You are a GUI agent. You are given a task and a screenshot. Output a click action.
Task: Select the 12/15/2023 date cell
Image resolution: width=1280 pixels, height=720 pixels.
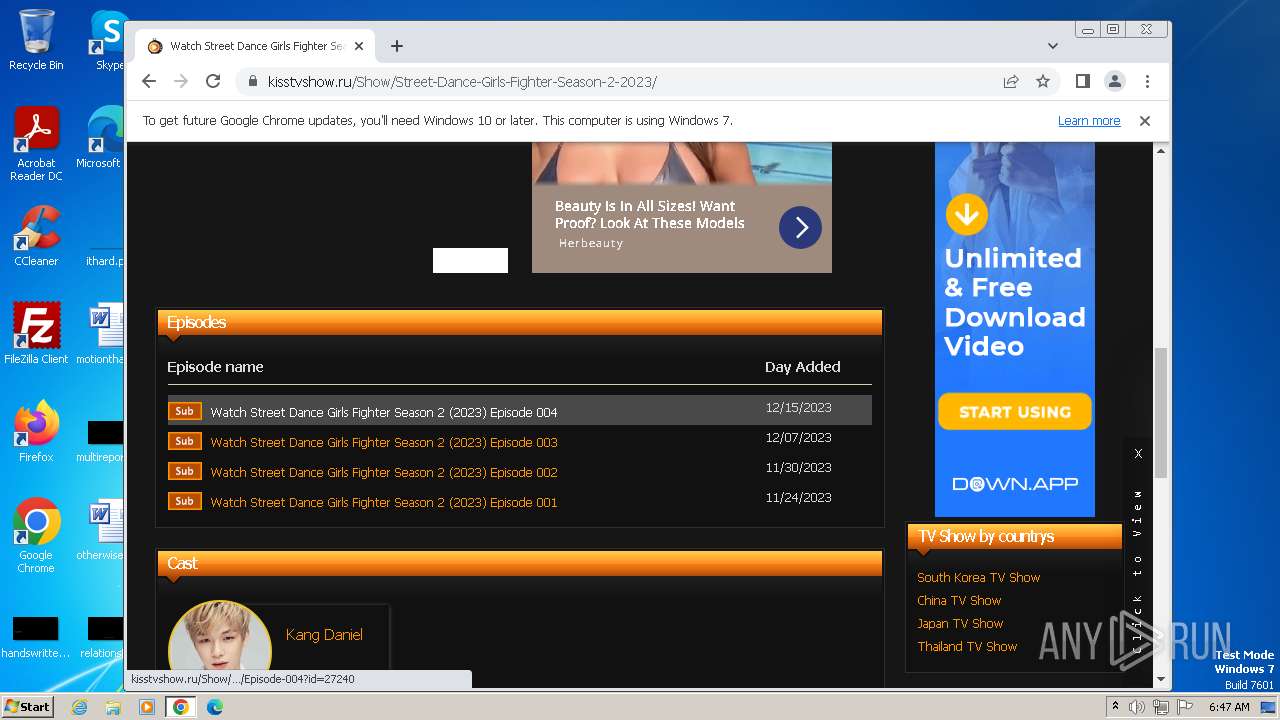[798, 407]
